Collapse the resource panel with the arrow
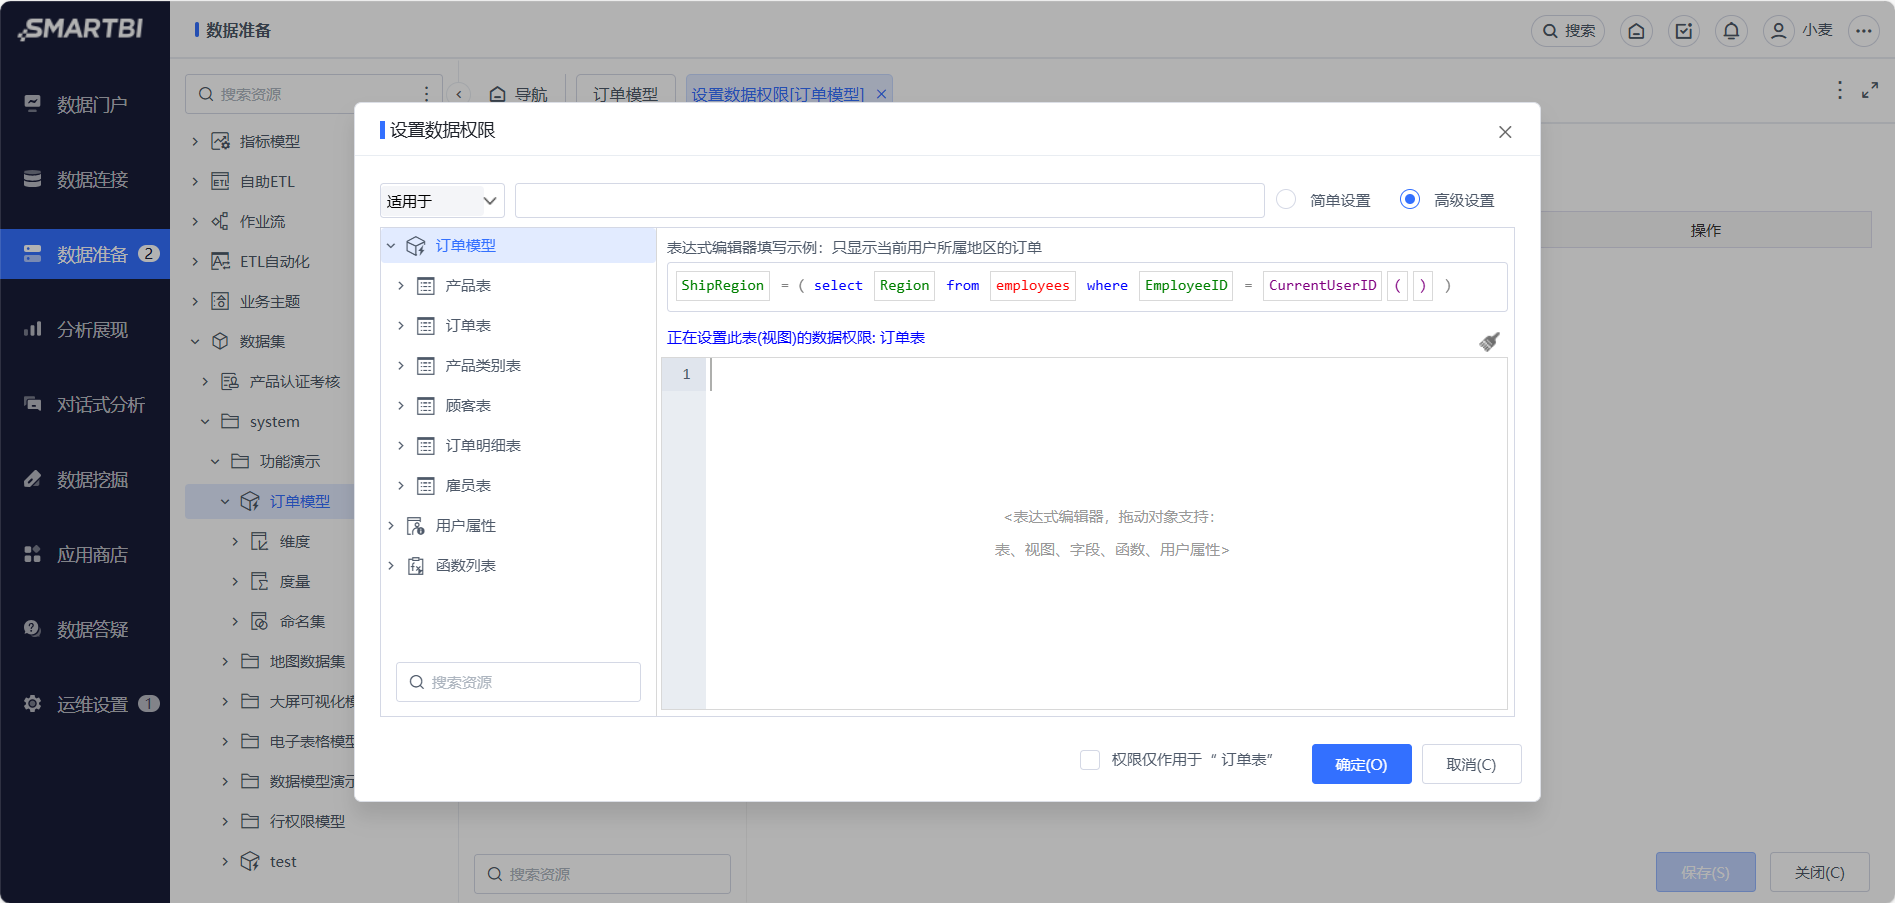 click(459, 94)
